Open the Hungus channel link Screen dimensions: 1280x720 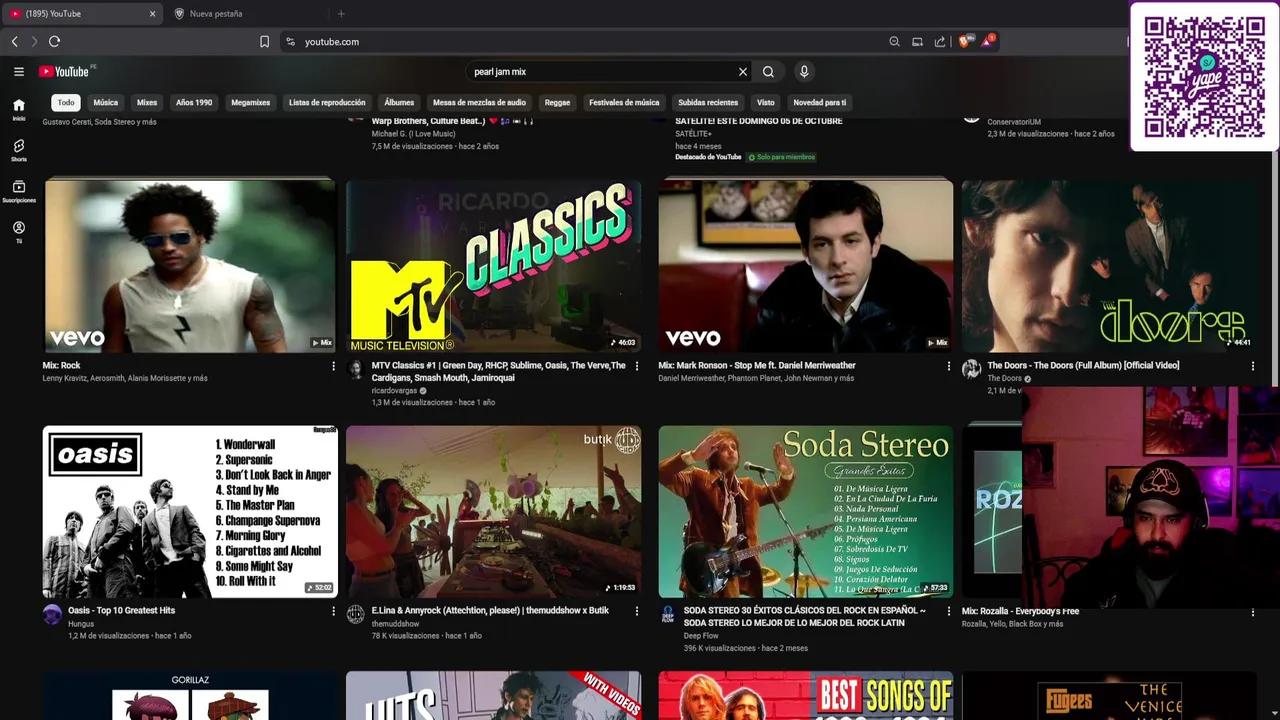pyautogui.click(x=81, y=624)
